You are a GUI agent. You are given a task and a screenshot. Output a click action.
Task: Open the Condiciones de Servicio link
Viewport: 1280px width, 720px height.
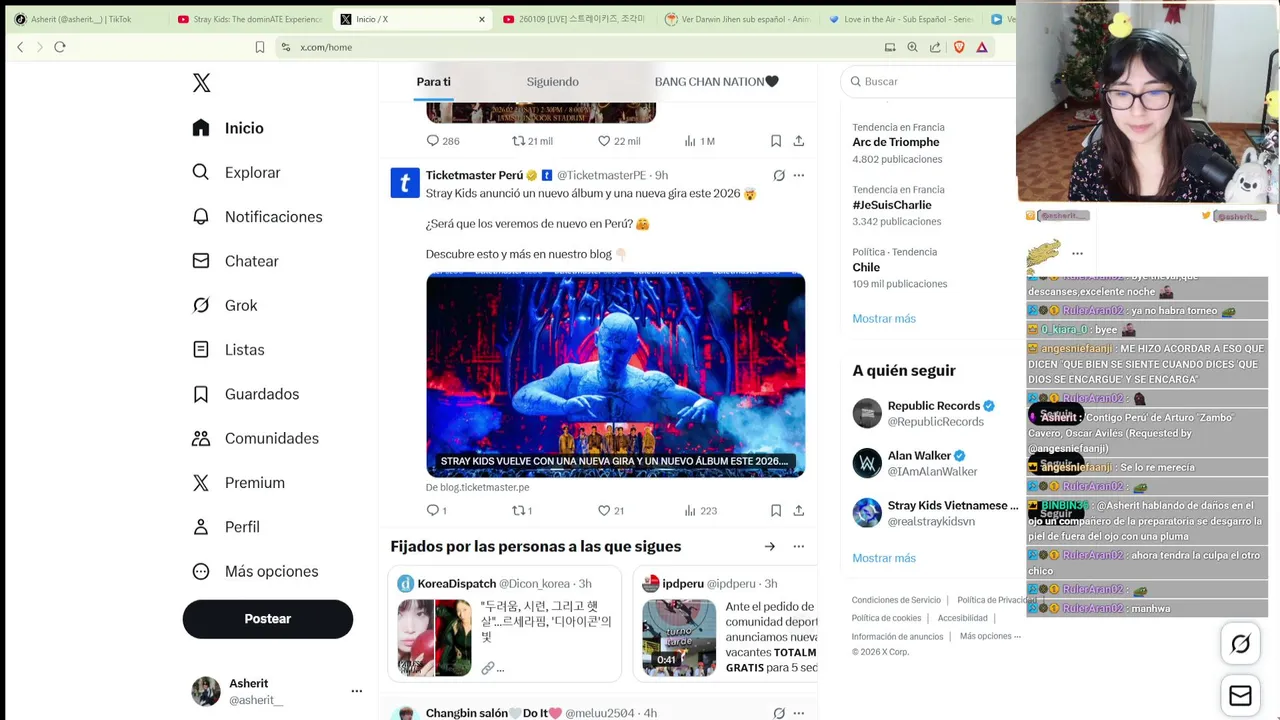tap(896, 600)
